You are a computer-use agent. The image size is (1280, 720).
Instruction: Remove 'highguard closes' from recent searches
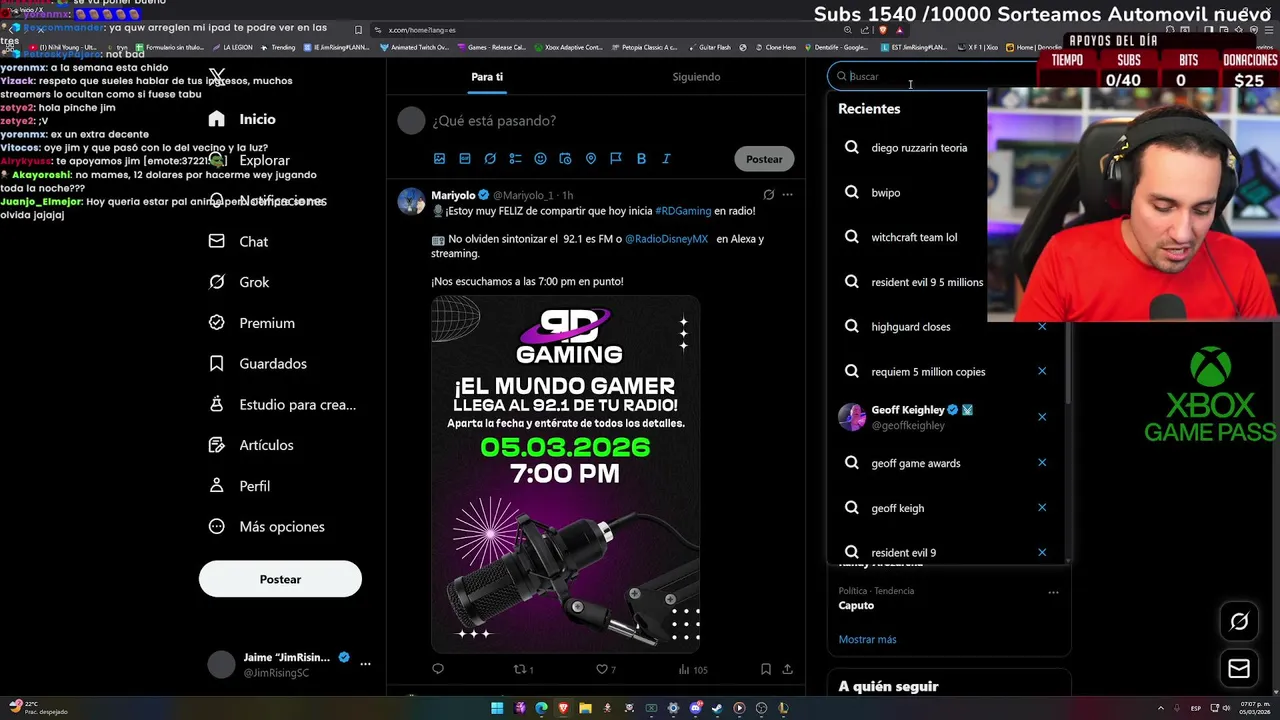(1042, 326)
